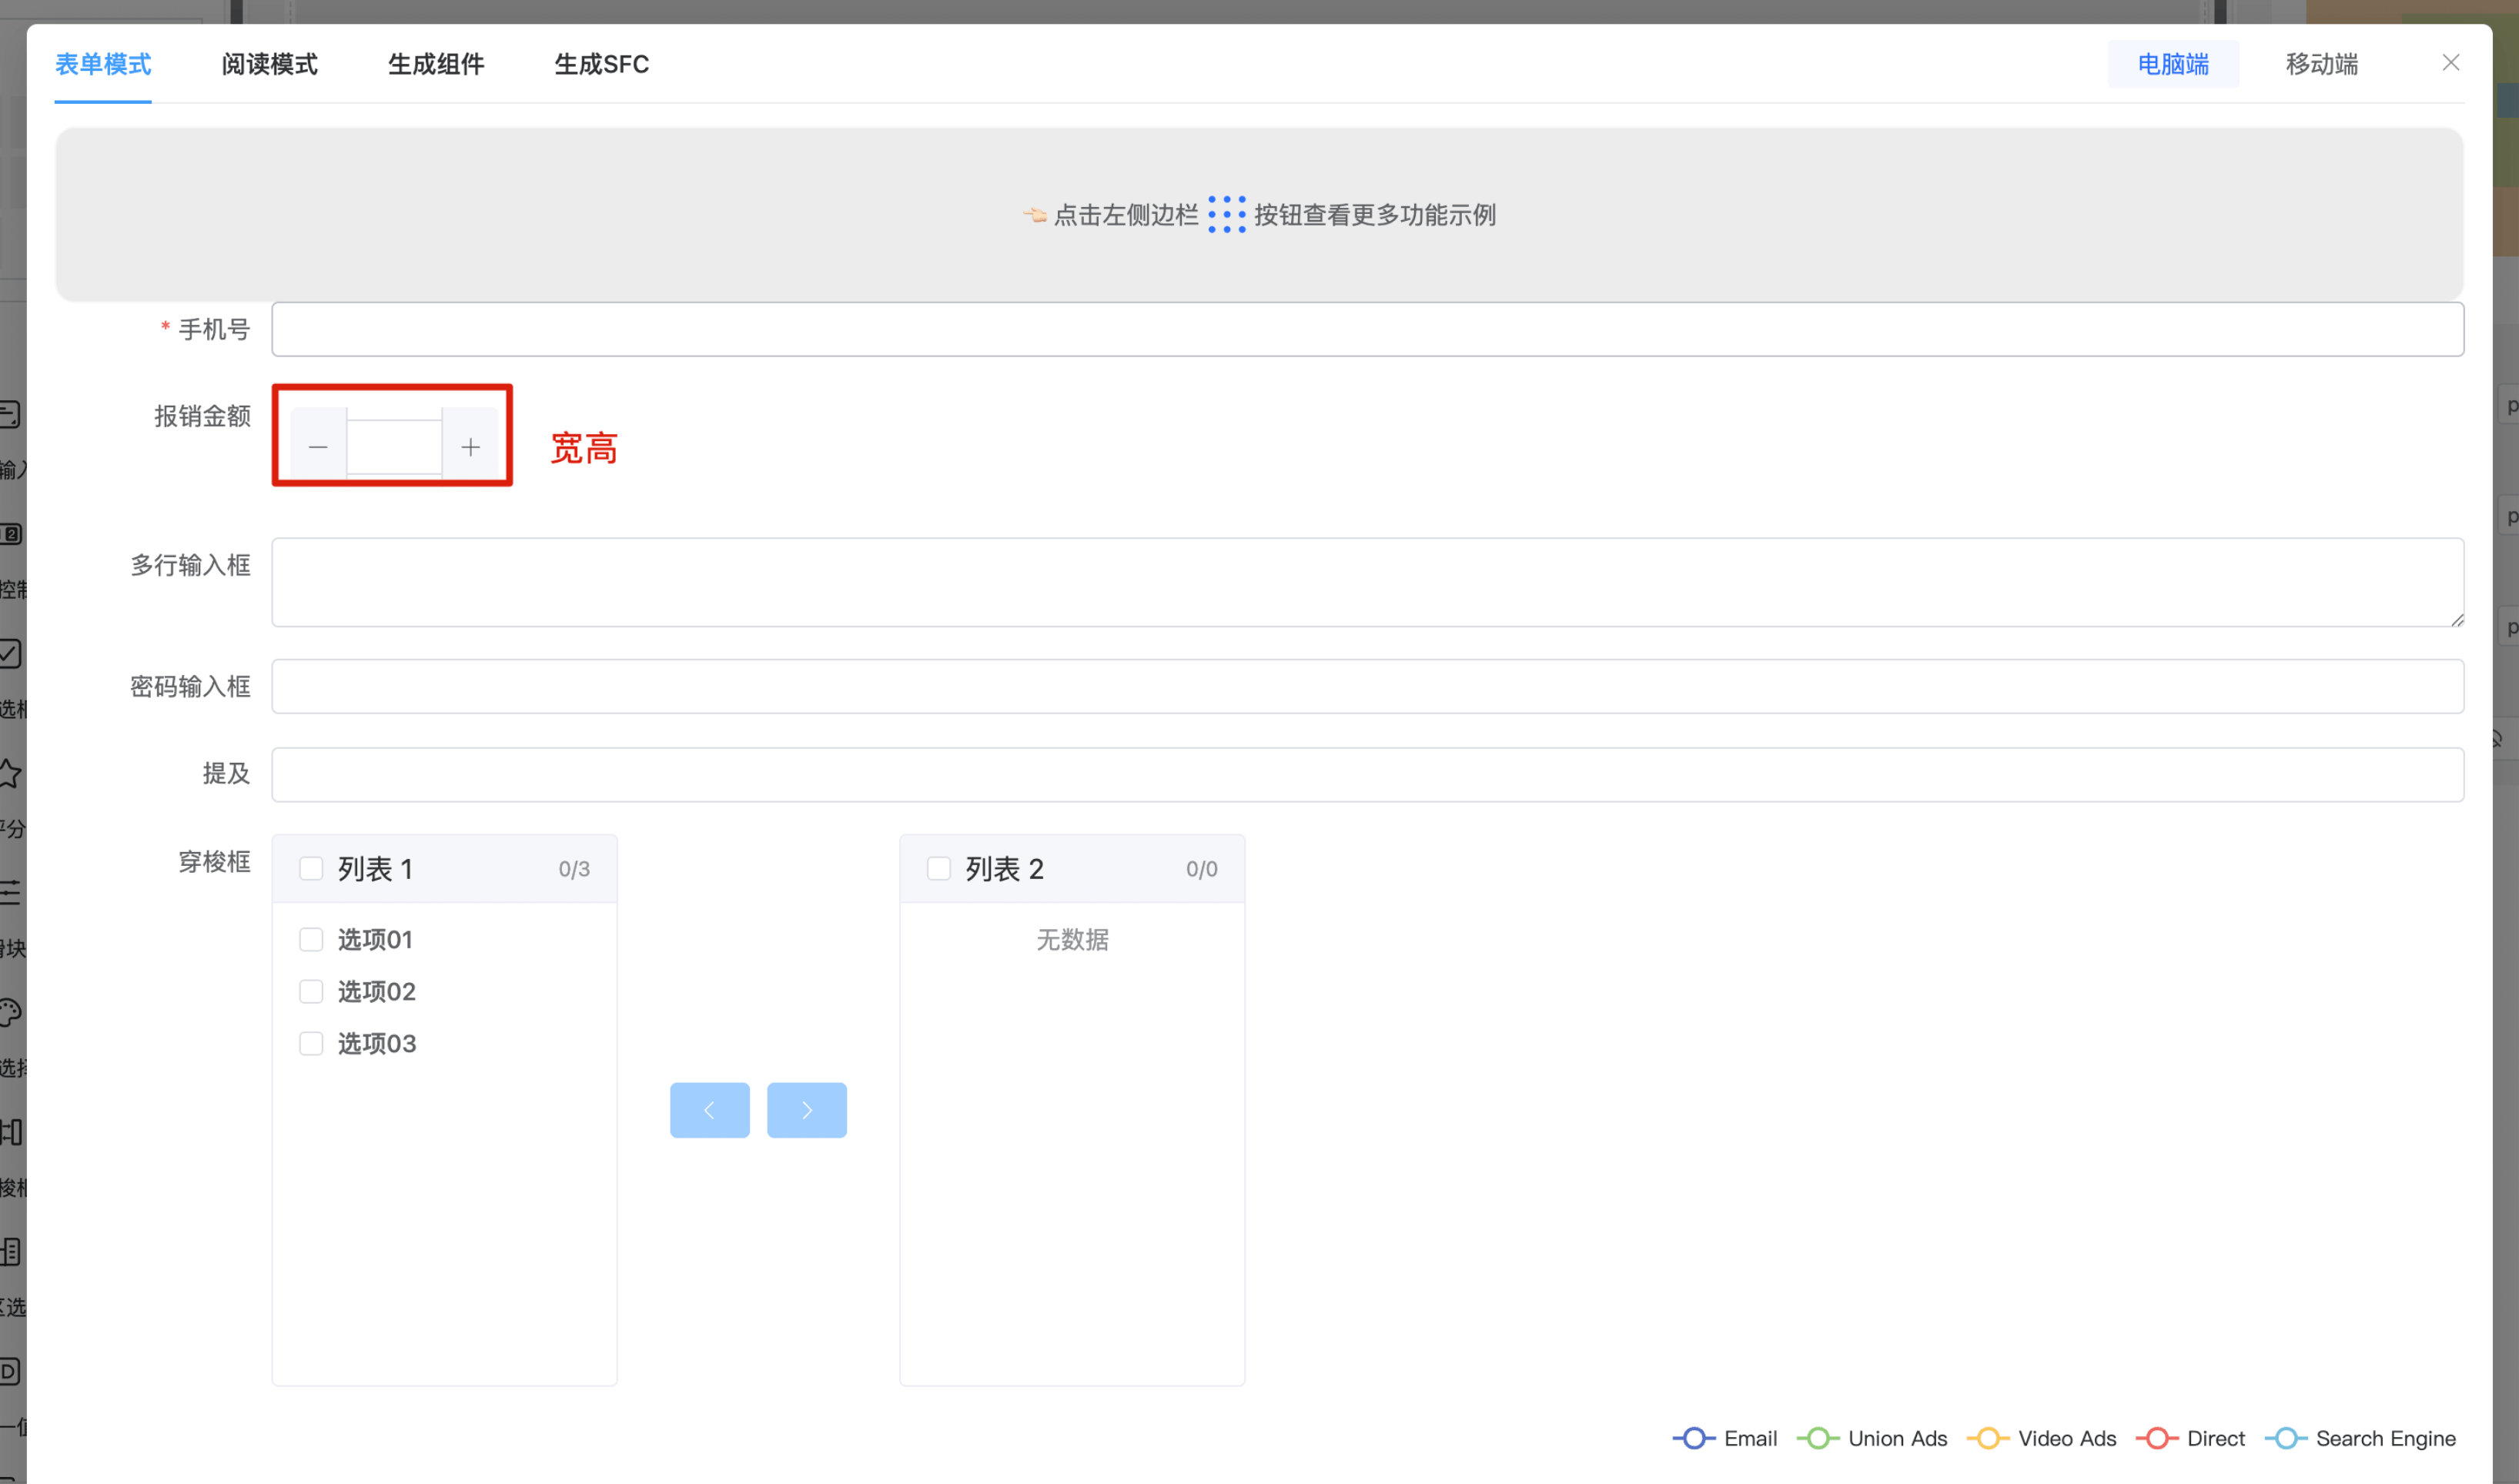
Task: Toggle the Video Ads legend marker
Action: (x=1988, y=1438)
